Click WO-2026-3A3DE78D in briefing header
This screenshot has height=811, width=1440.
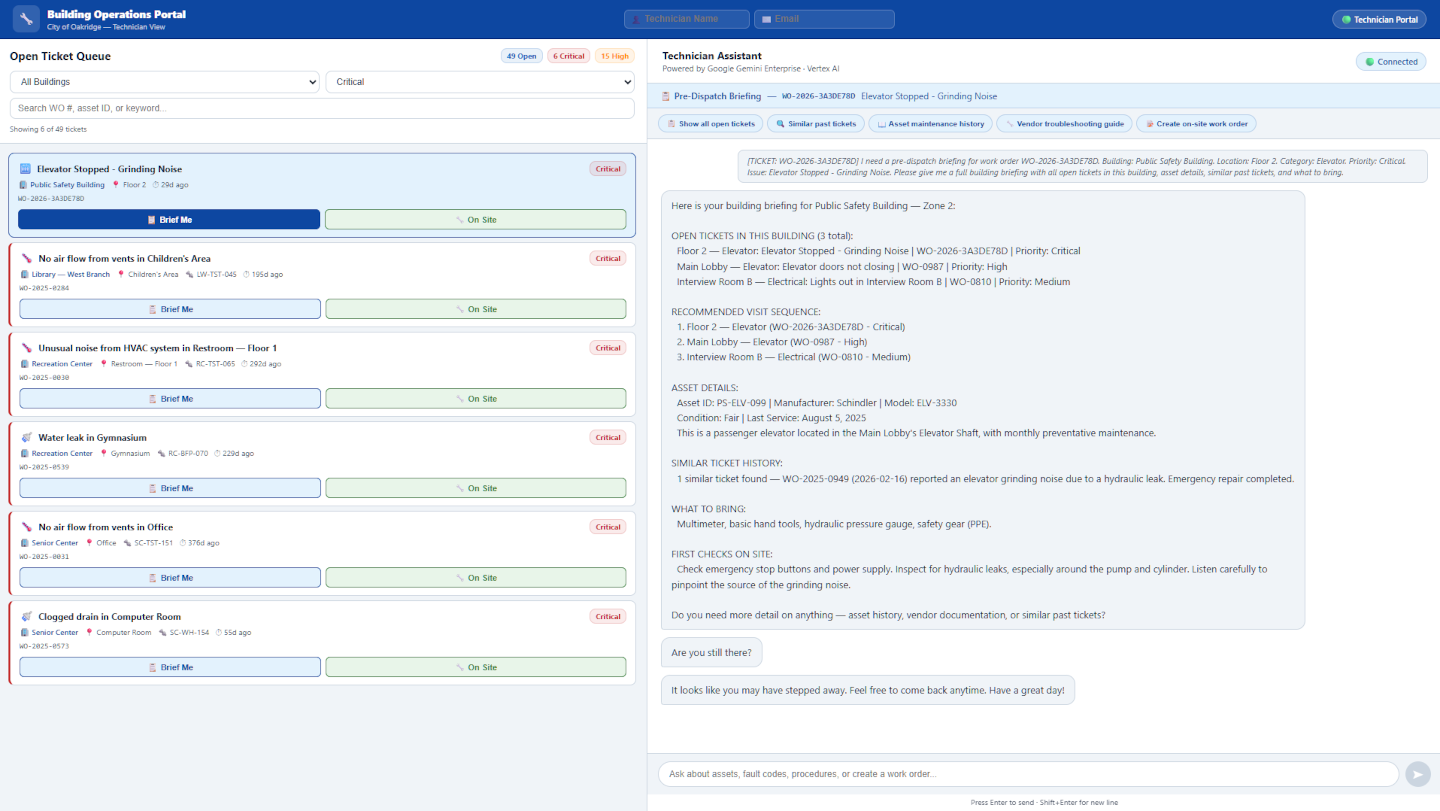pyautogui.click(x=818, y=96)
